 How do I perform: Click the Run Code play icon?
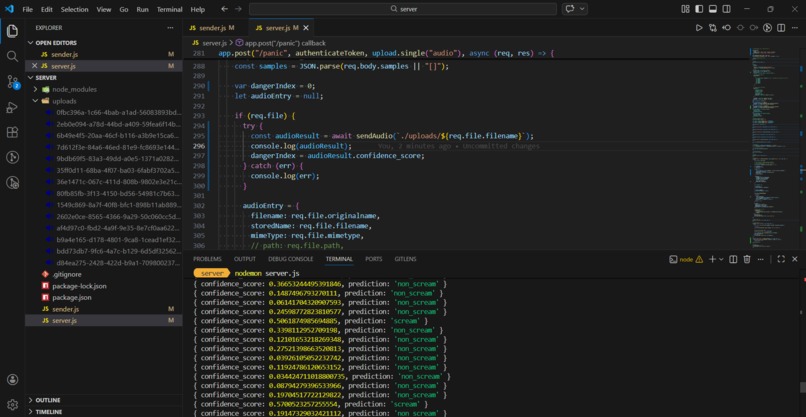[x=699, y=28]
